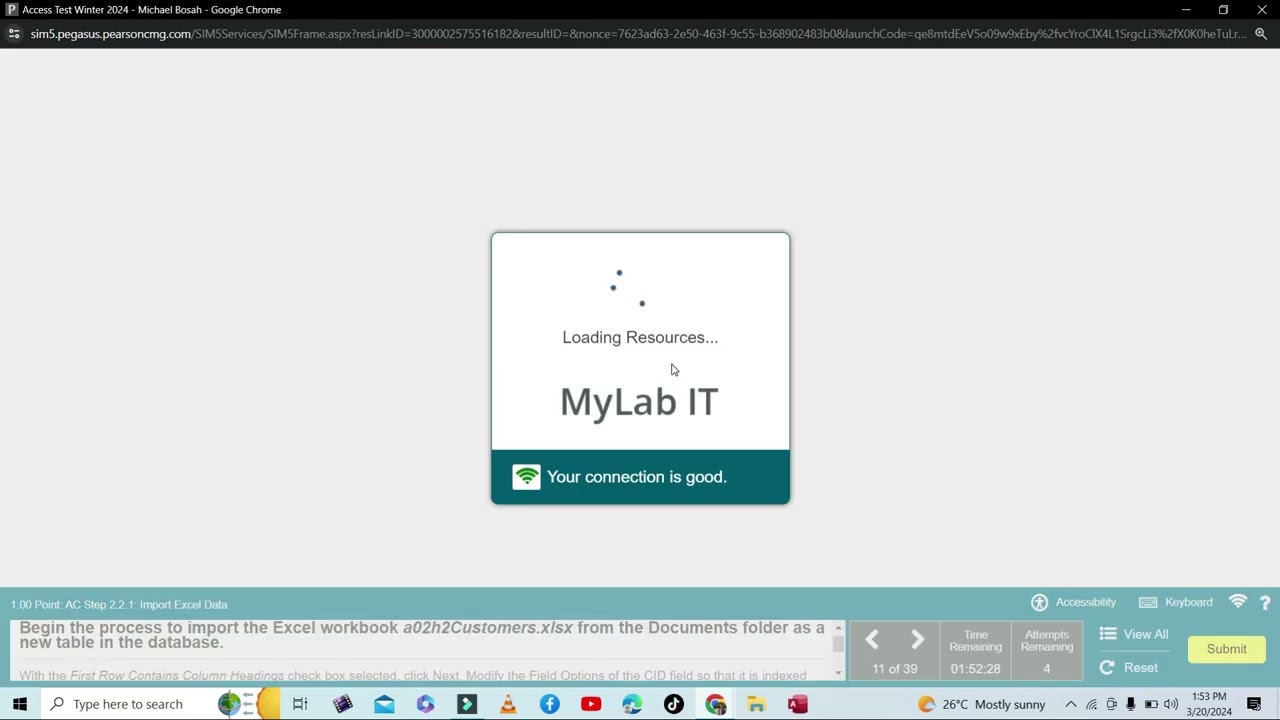Reset the current question

point(1129,668)
